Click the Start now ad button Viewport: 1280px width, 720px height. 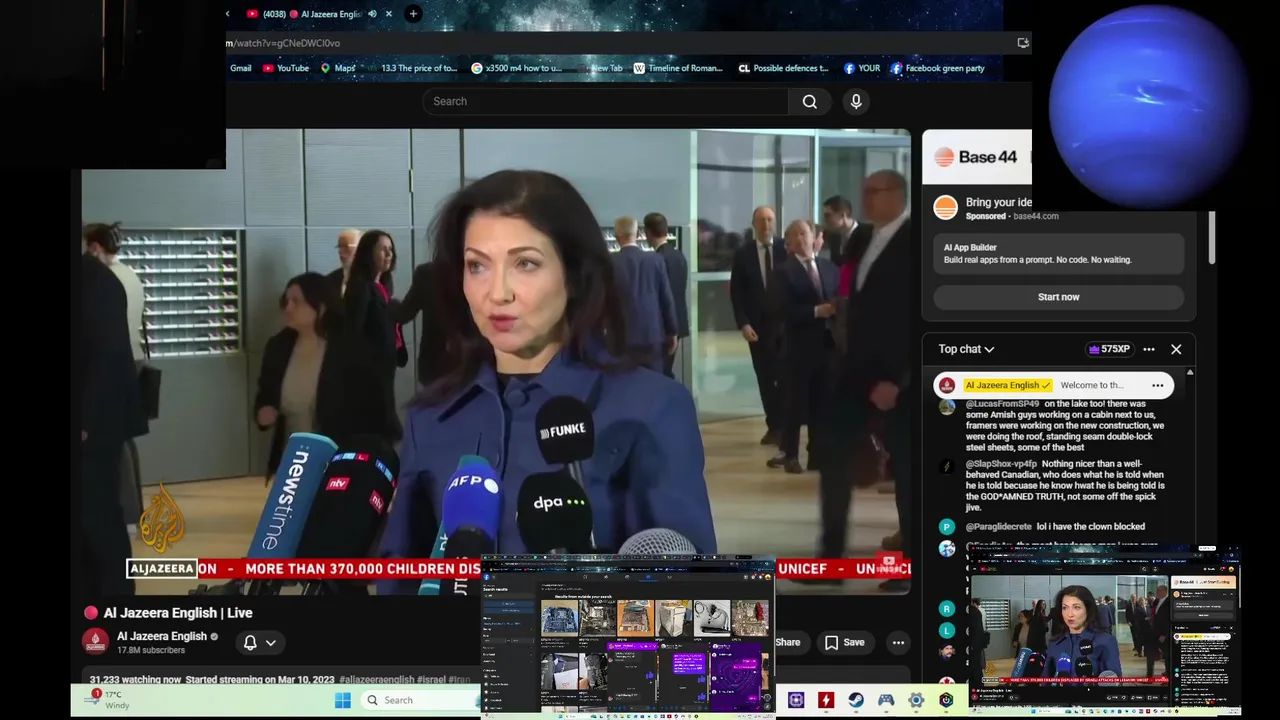1058,297
